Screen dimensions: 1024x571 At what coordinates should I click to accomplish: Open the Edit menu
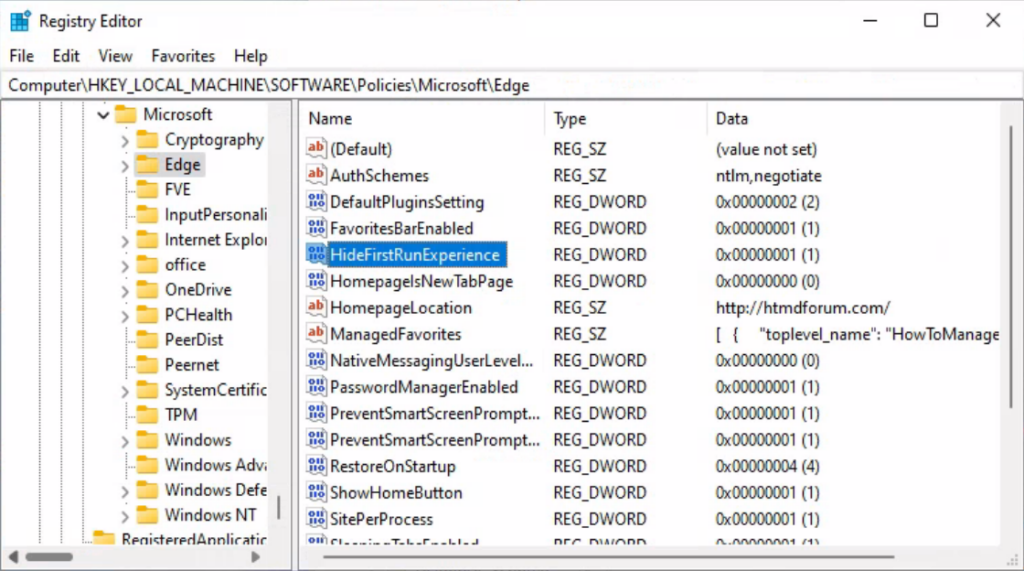click(66, 56)
